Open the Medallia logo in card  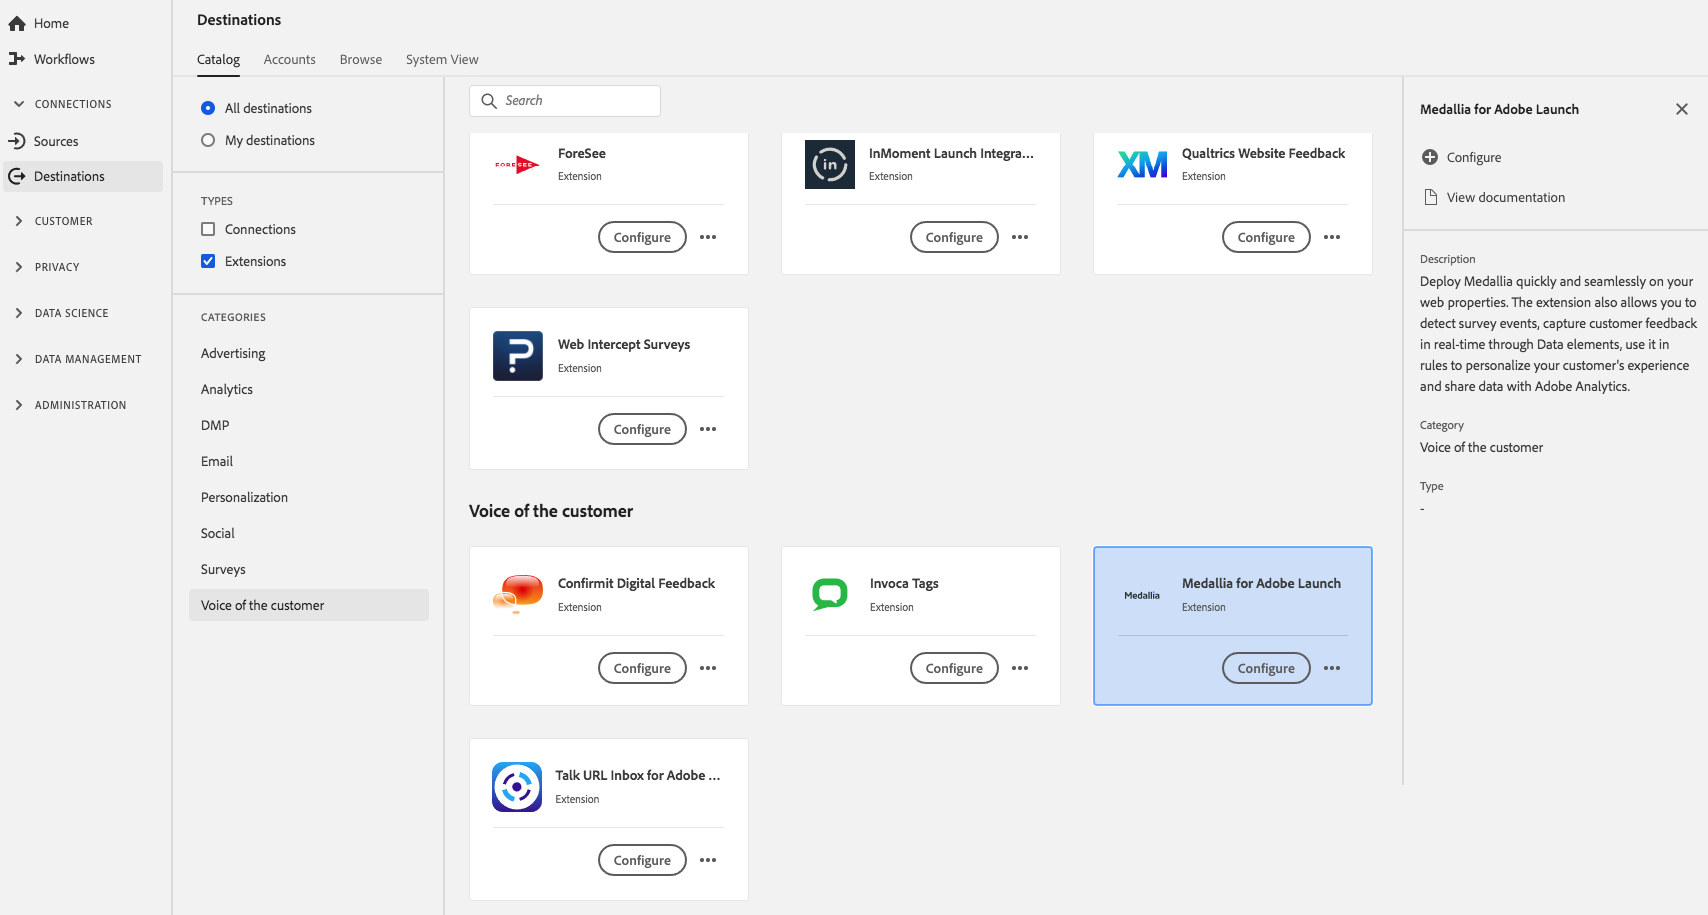pyautogui.click(x=1142, y=595)
